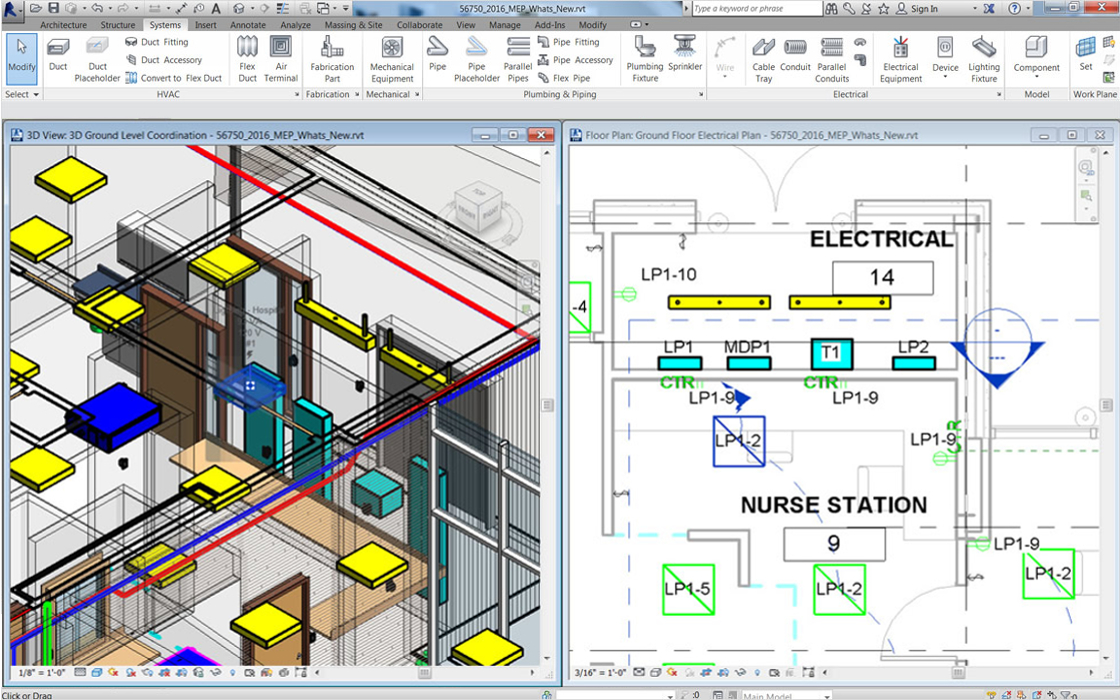
Task: Pick the Cable Tray tool
Action: (x=764, y=58)
